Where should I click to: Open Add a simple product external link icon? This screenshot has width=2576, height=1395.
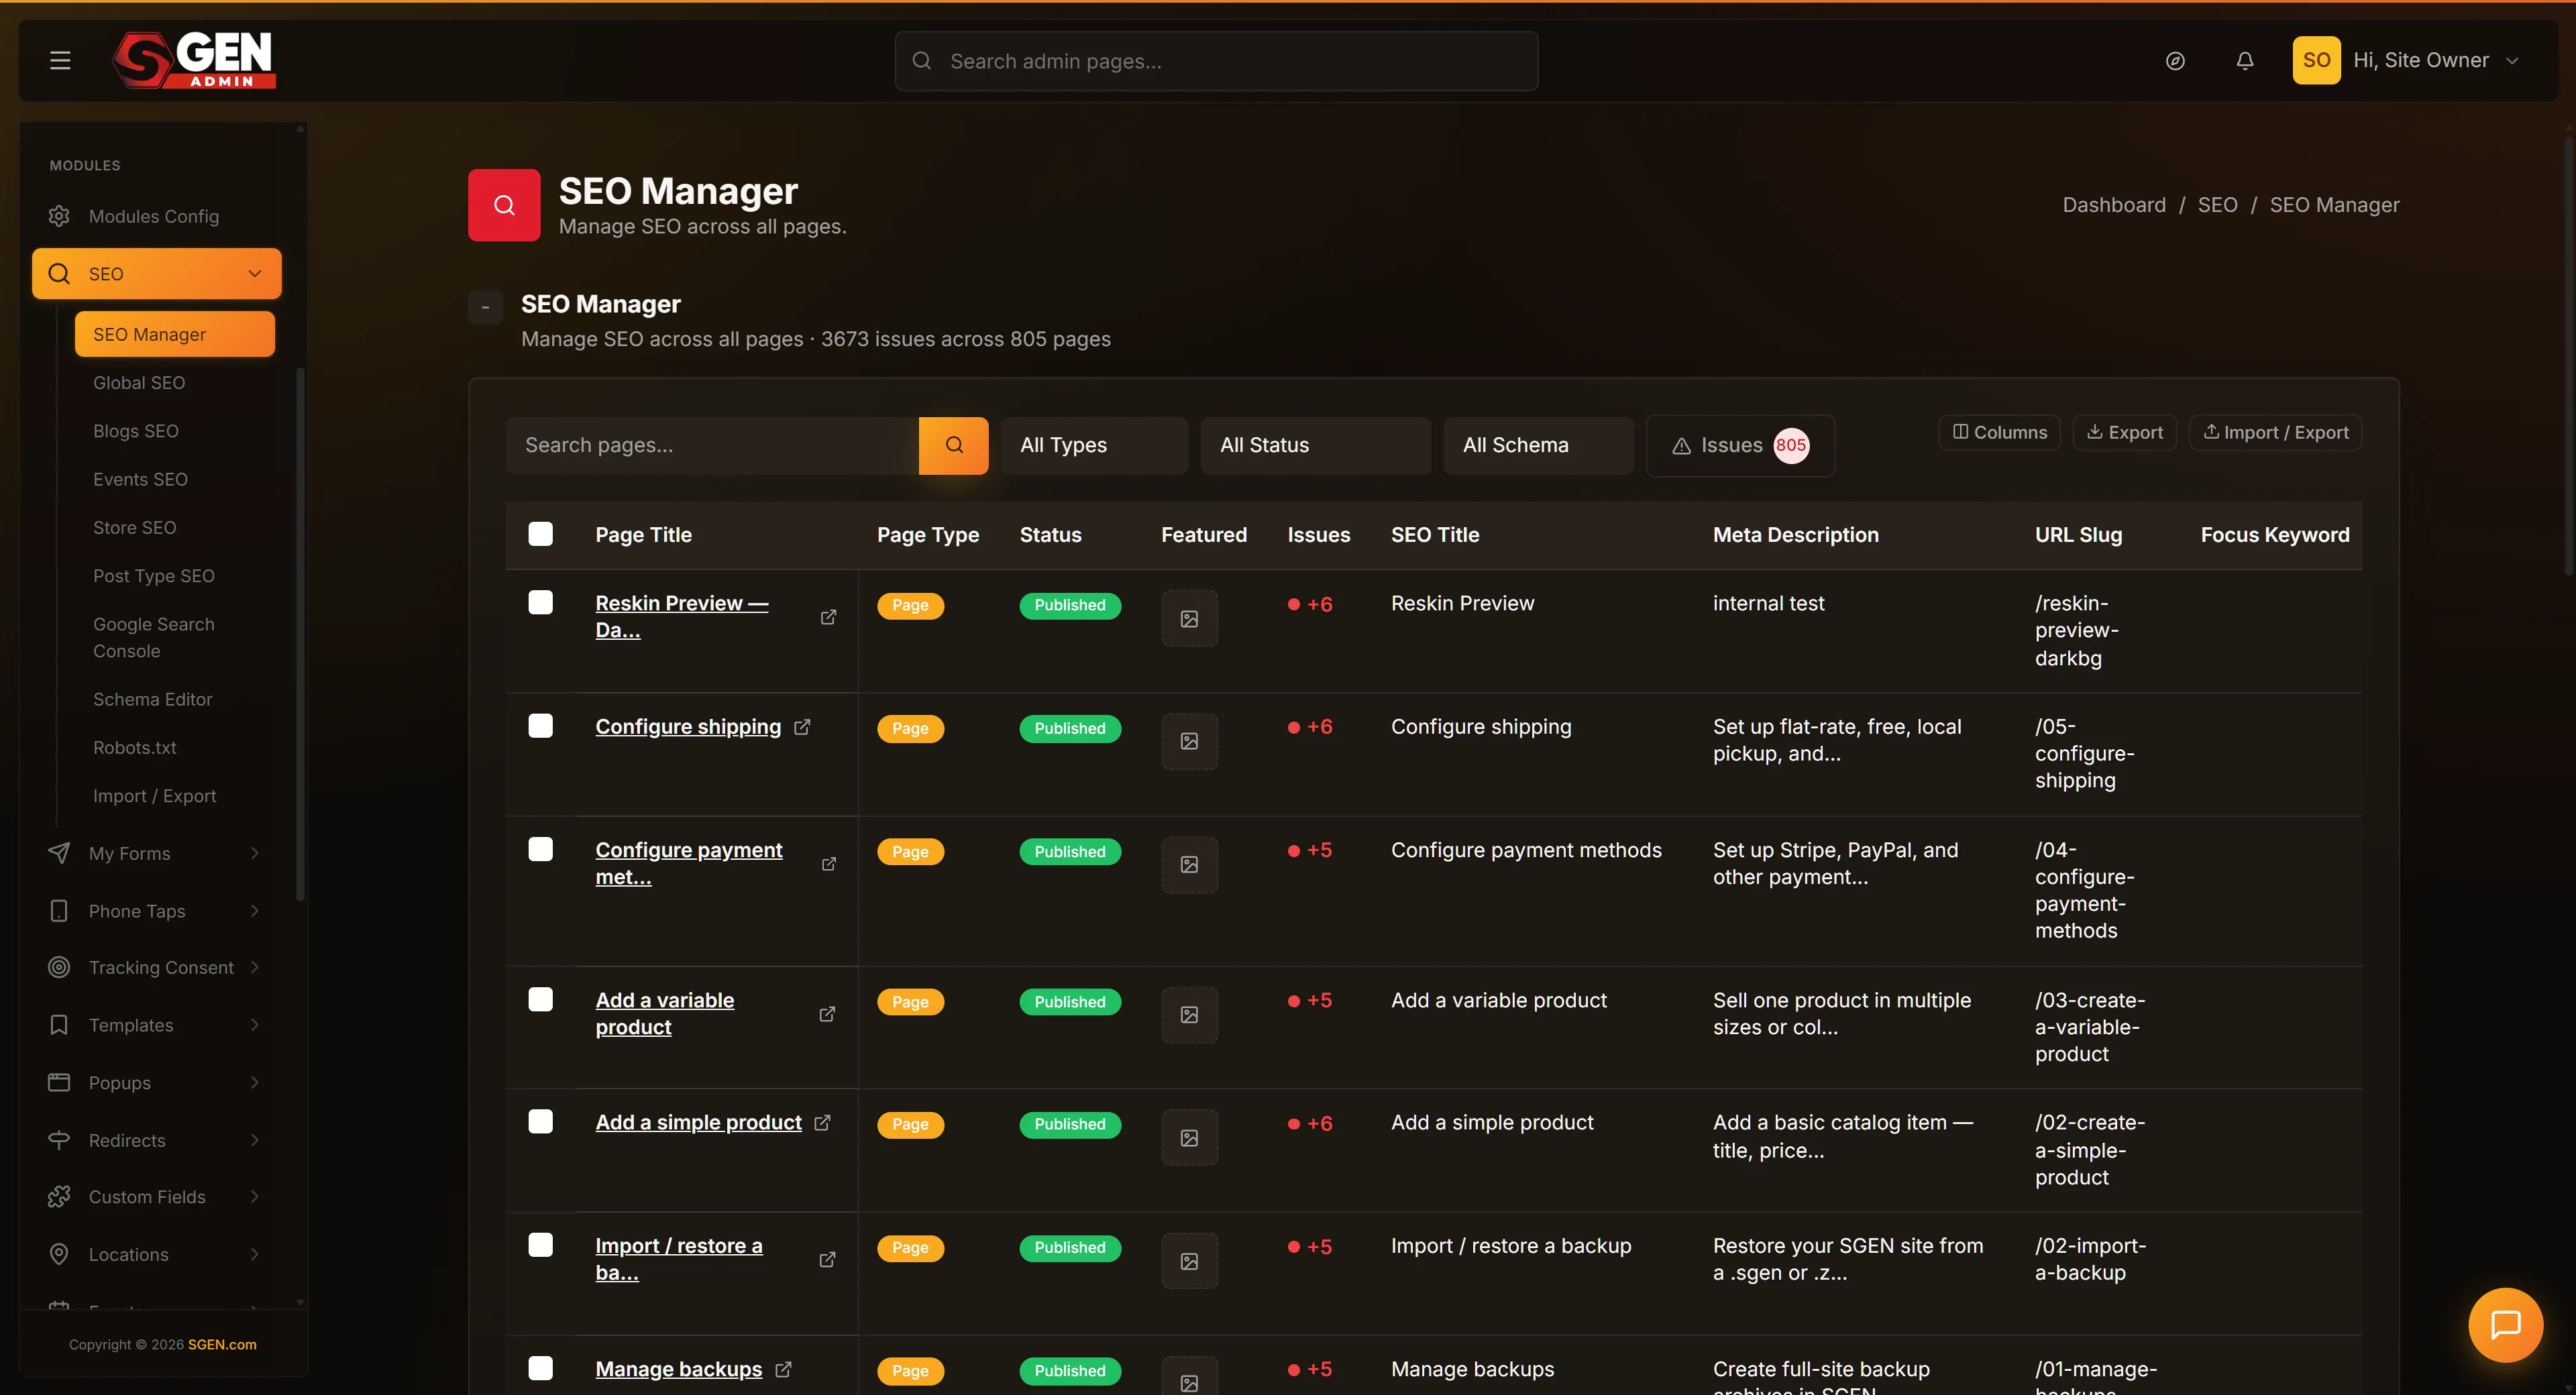822,1123
